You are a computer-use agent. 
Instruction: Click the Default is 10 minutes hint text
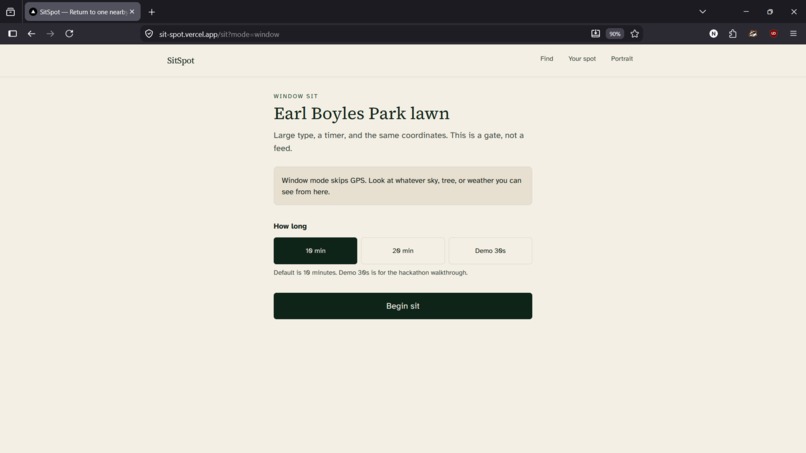point(371,273)
